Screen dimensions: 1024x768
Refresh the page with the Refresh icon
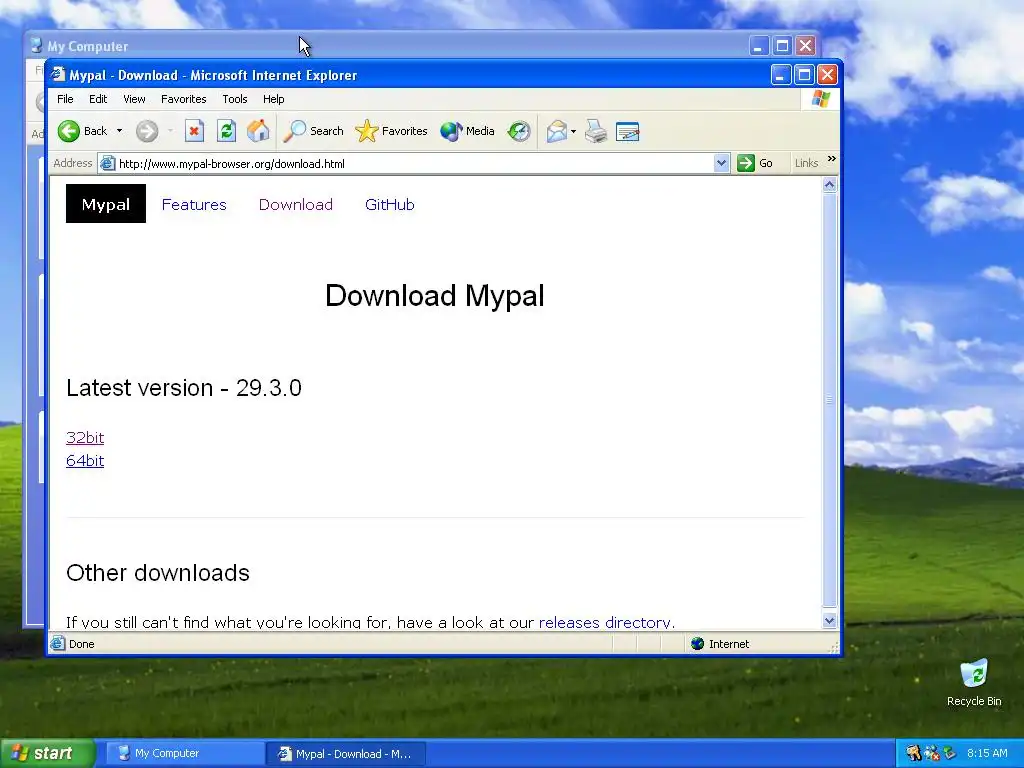click(x=226, y=131)
